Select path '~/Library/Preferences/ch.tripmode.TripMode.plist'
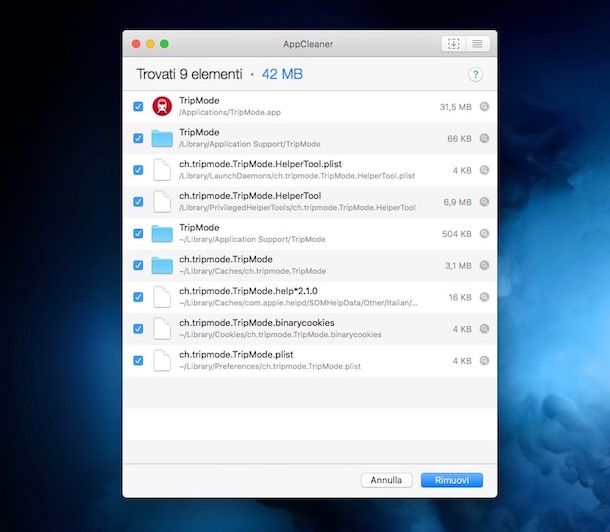This screenshot has width=610, height=532. point(270,366)
